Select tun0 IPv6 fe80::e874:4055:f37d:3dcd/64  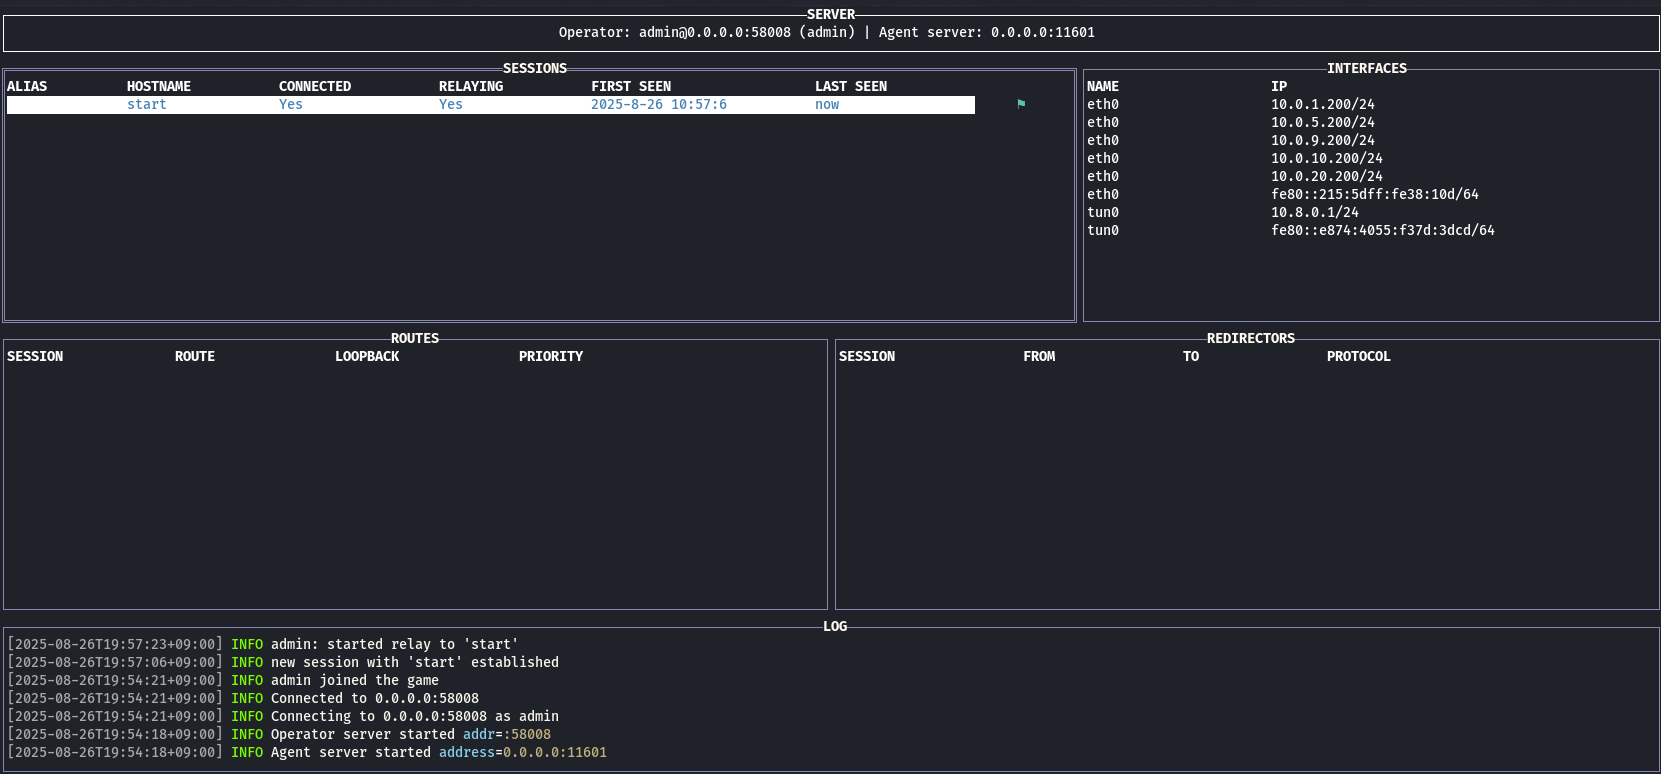tap(1383, 231)
